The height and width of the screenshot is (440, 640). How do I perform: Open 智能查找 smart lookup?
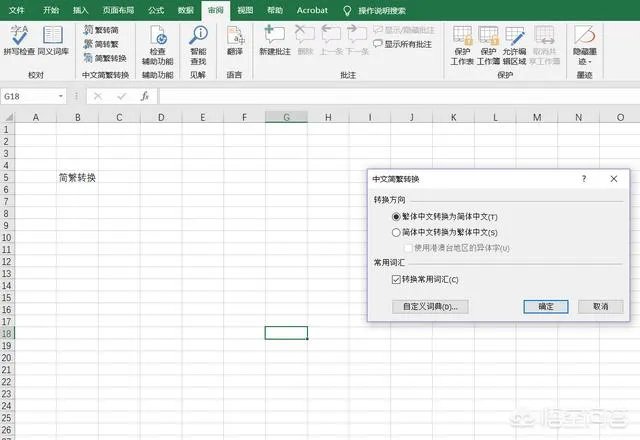198,45
